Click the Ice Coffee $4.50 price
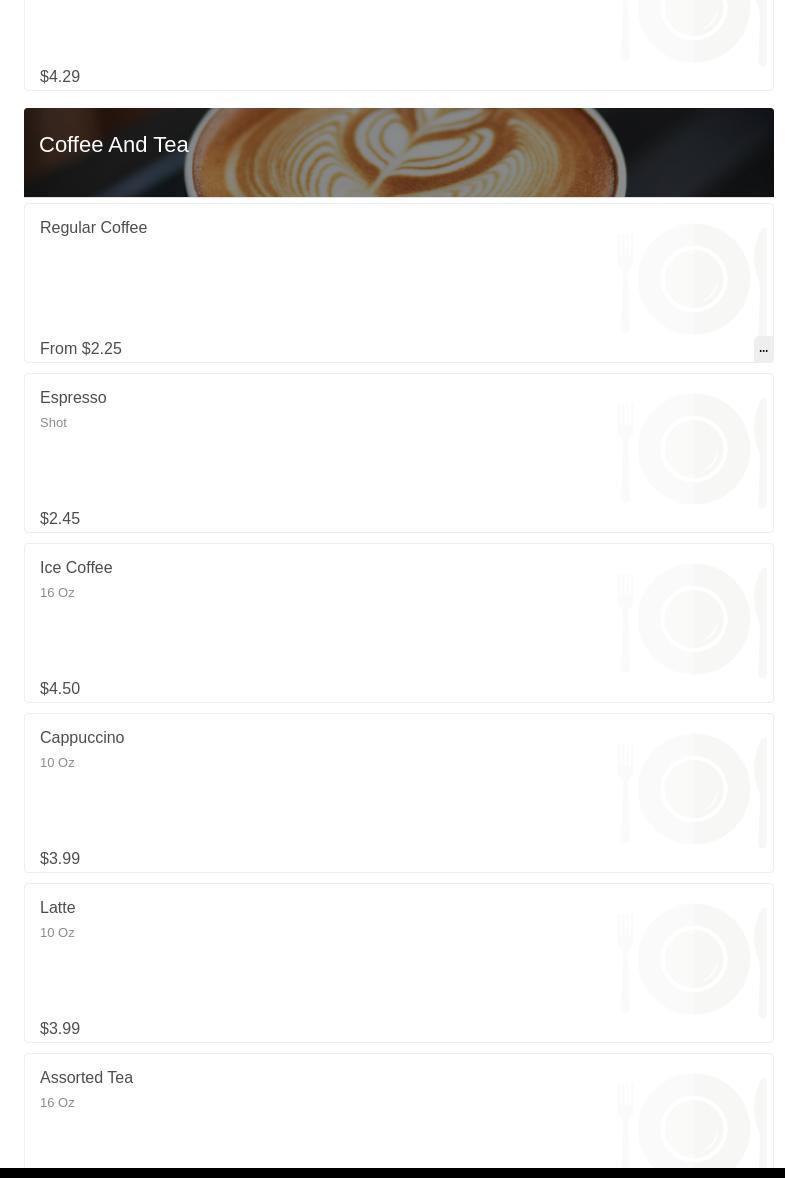The width and height of the screenshot is (785, 1178). click(x=60, y=689)
